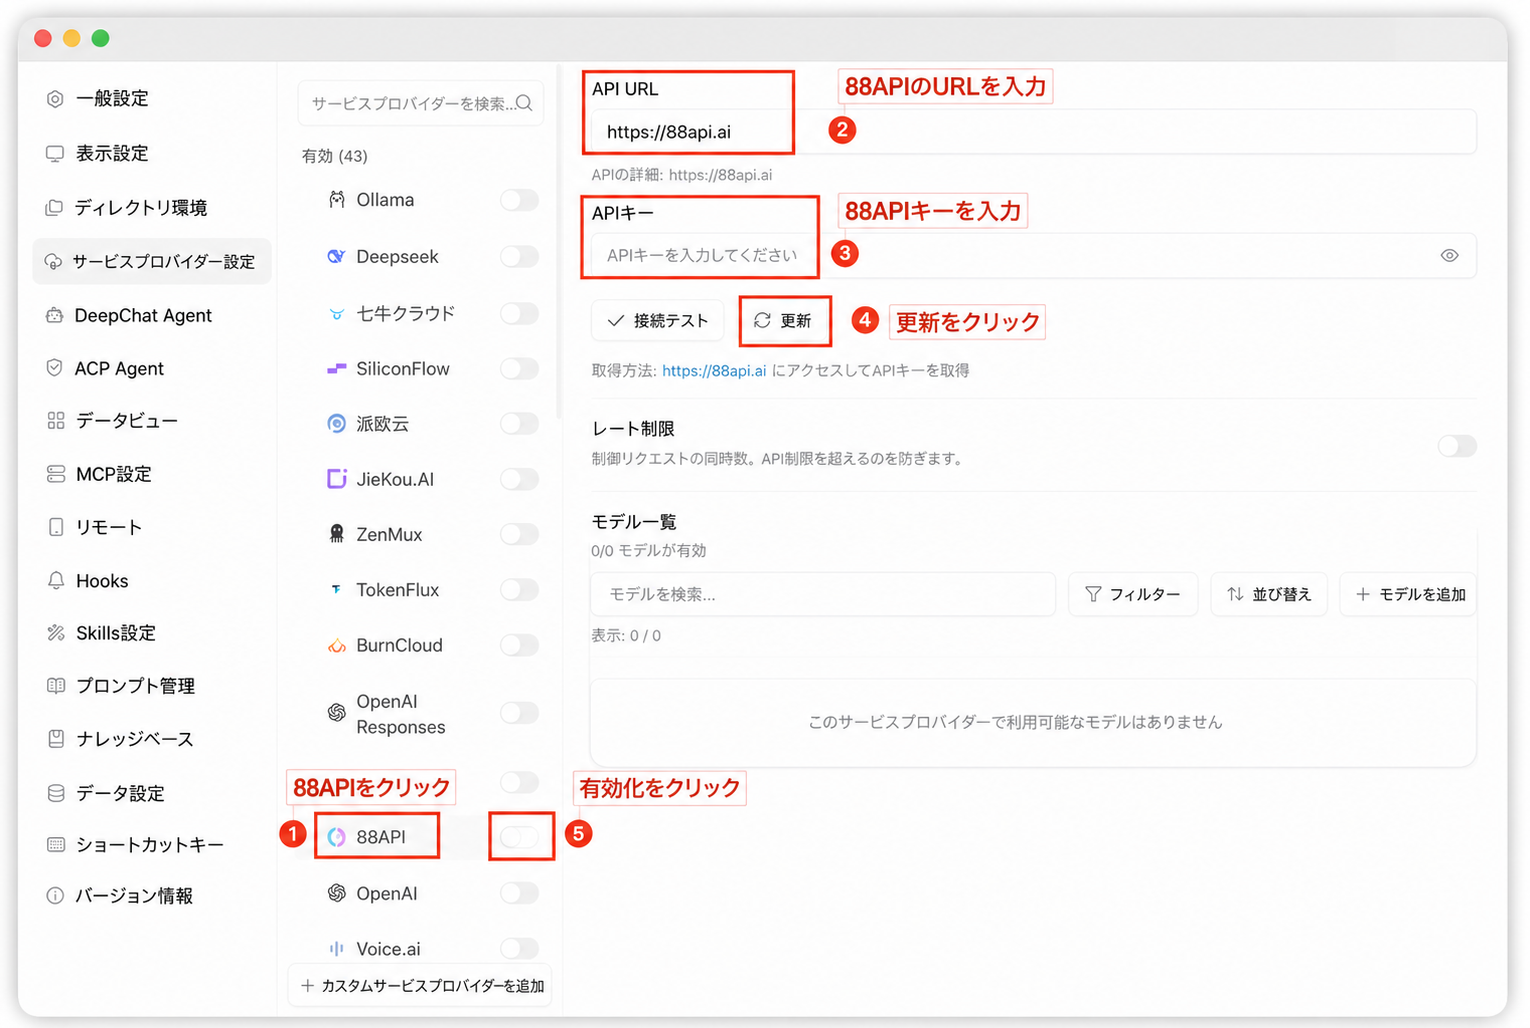Toggle the 派欧云 provider switch
This screenshot has width=1530, height=1028.
(x=520, y=424)
